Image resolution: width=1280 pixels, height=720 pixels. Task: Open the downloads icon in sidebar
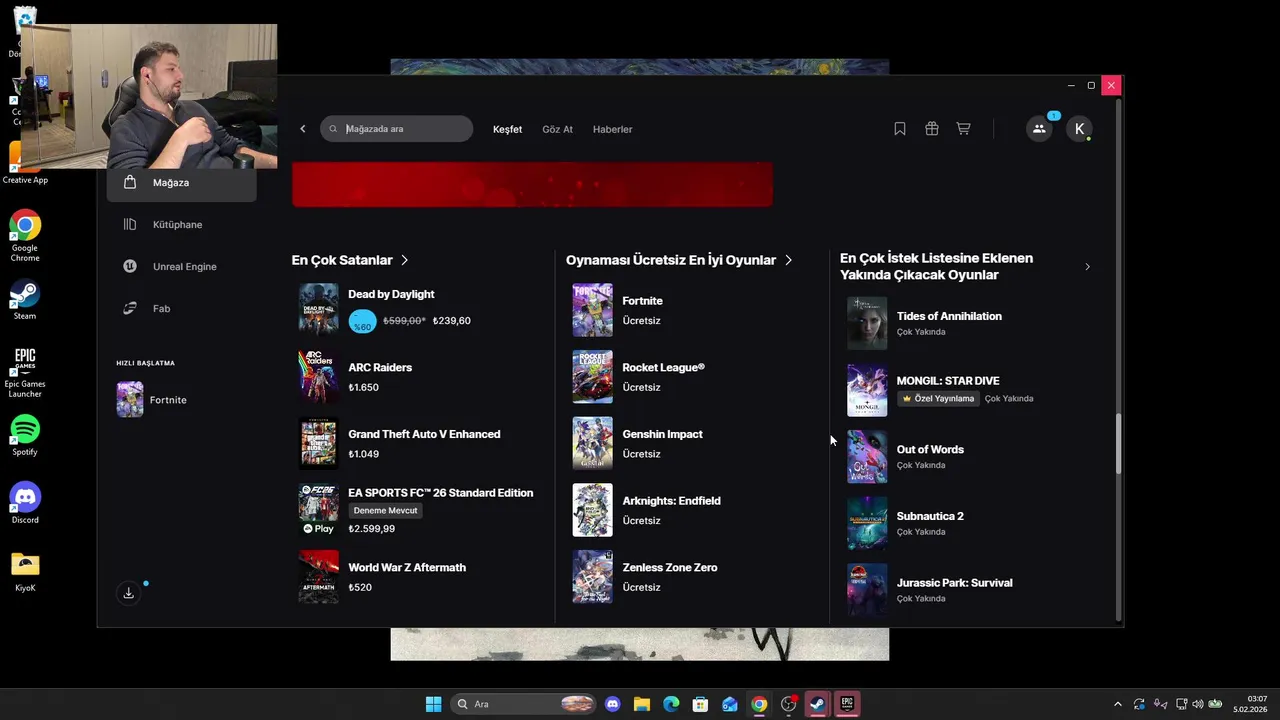tap(128, 593)
